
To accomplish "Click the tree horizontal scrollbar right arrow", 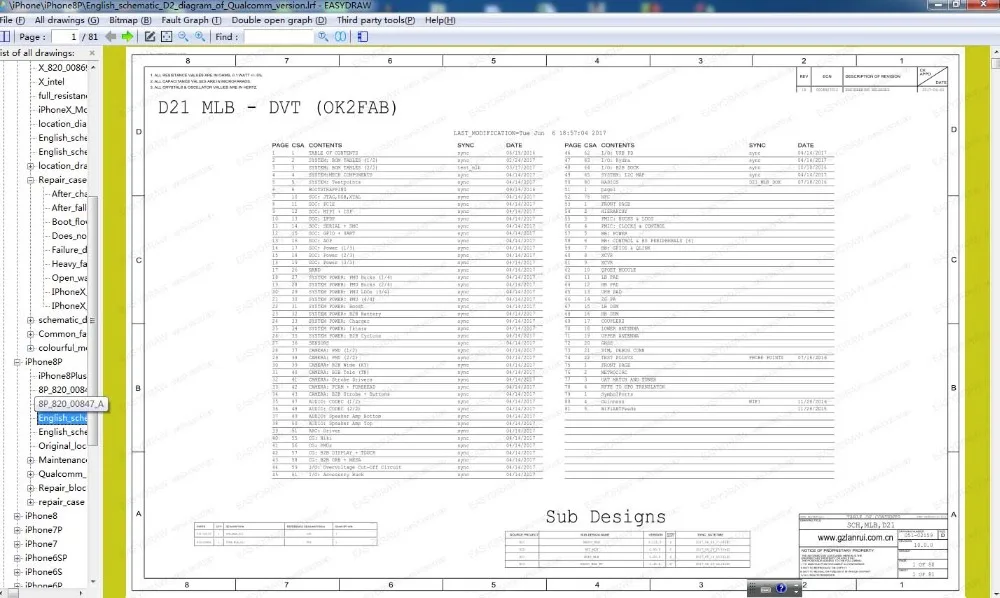I will 80,593.
